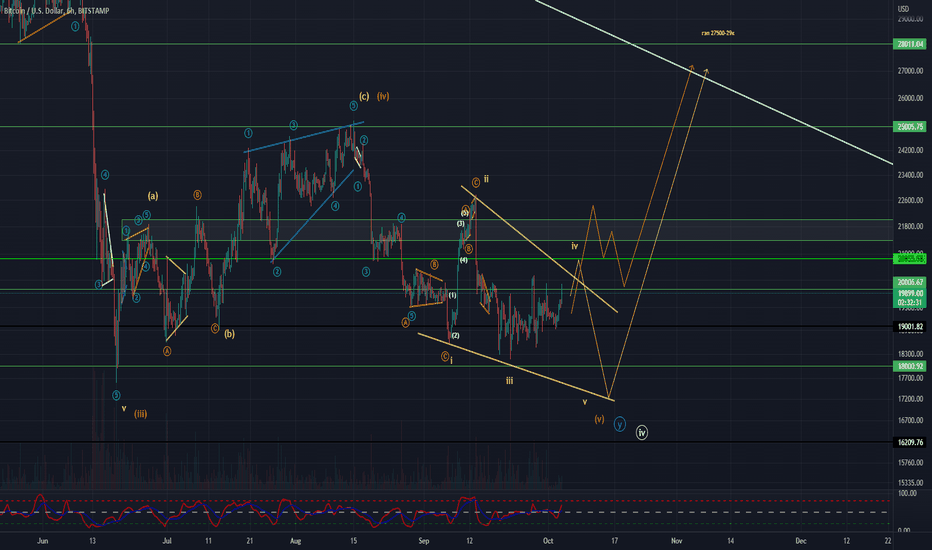Select the blue upper trendline above August highs
Screen dimensions: 932x550
(x=304, y=137)
